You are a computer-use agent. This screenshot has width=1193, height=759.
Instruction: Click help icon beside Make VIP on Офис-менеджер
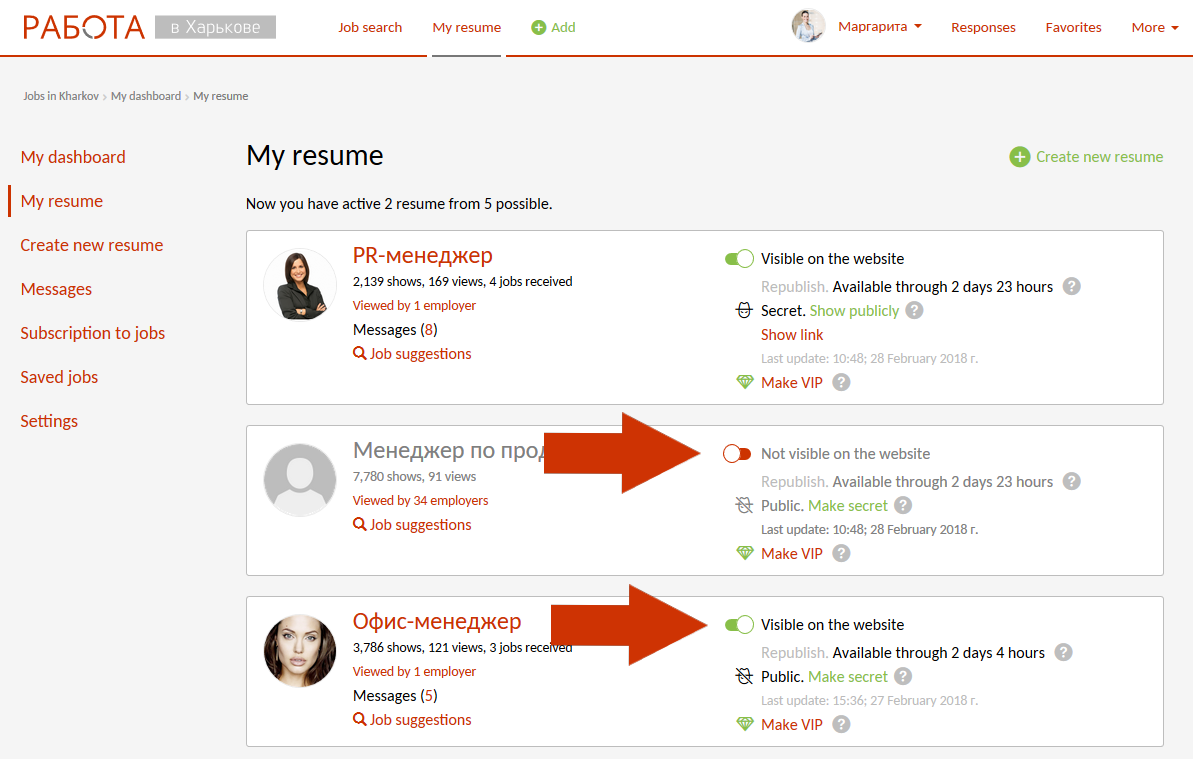pyautogui.click(x=841, y=724)
